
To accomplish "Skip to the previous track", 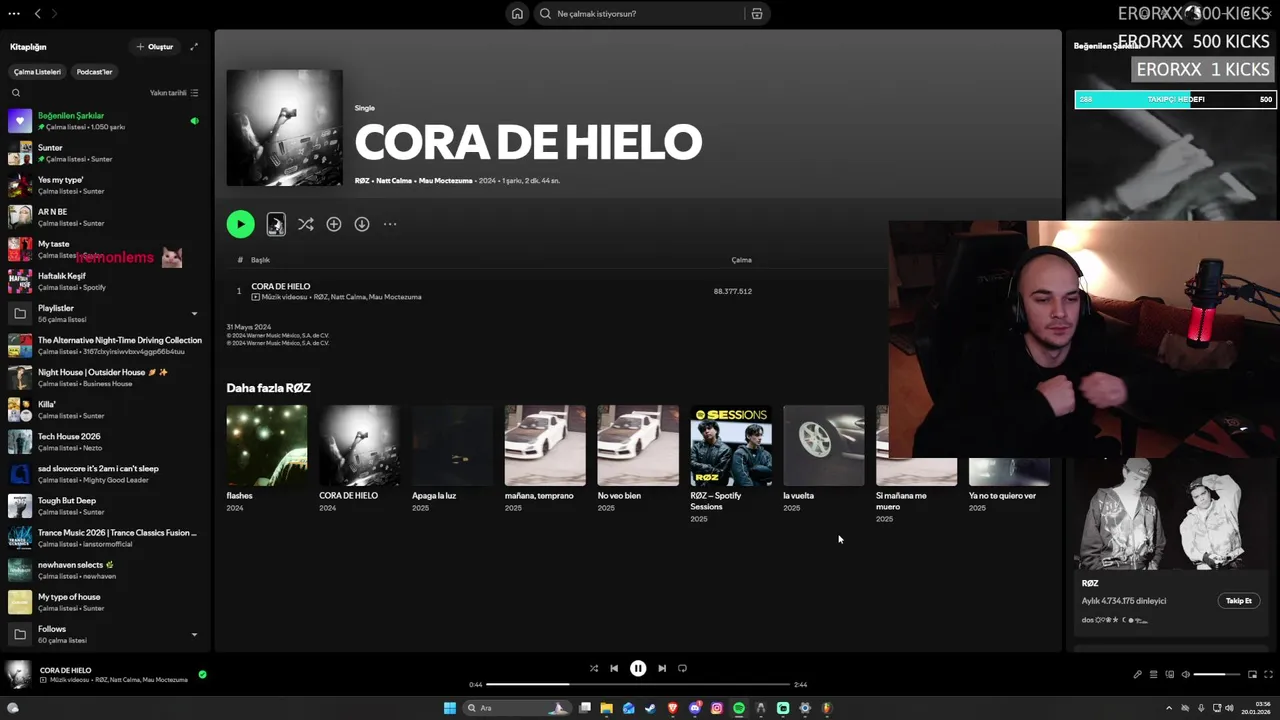I will (x=614, y=668).
